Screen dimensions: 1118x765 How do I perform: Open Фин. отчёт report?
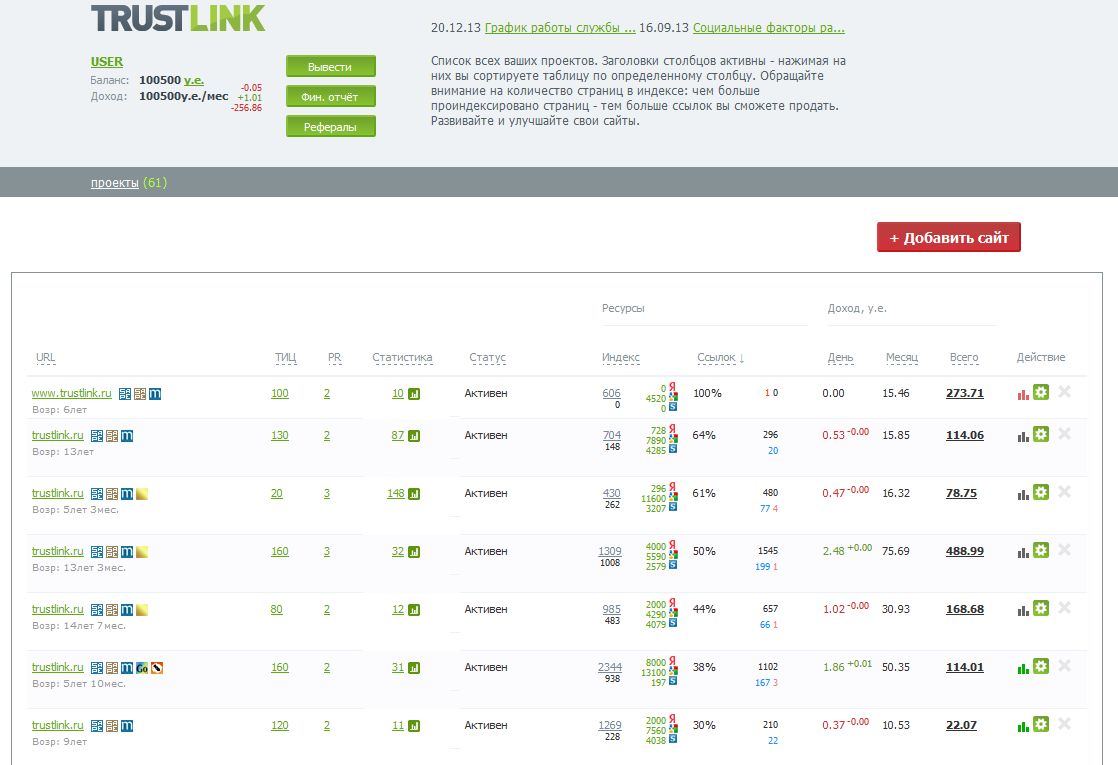tap(331, 96)
